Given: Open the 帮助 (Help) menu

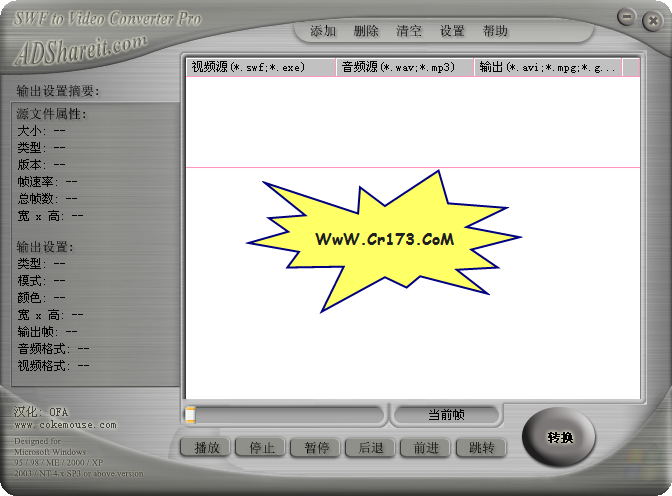Looking at the screenshot, I should 495,31.
